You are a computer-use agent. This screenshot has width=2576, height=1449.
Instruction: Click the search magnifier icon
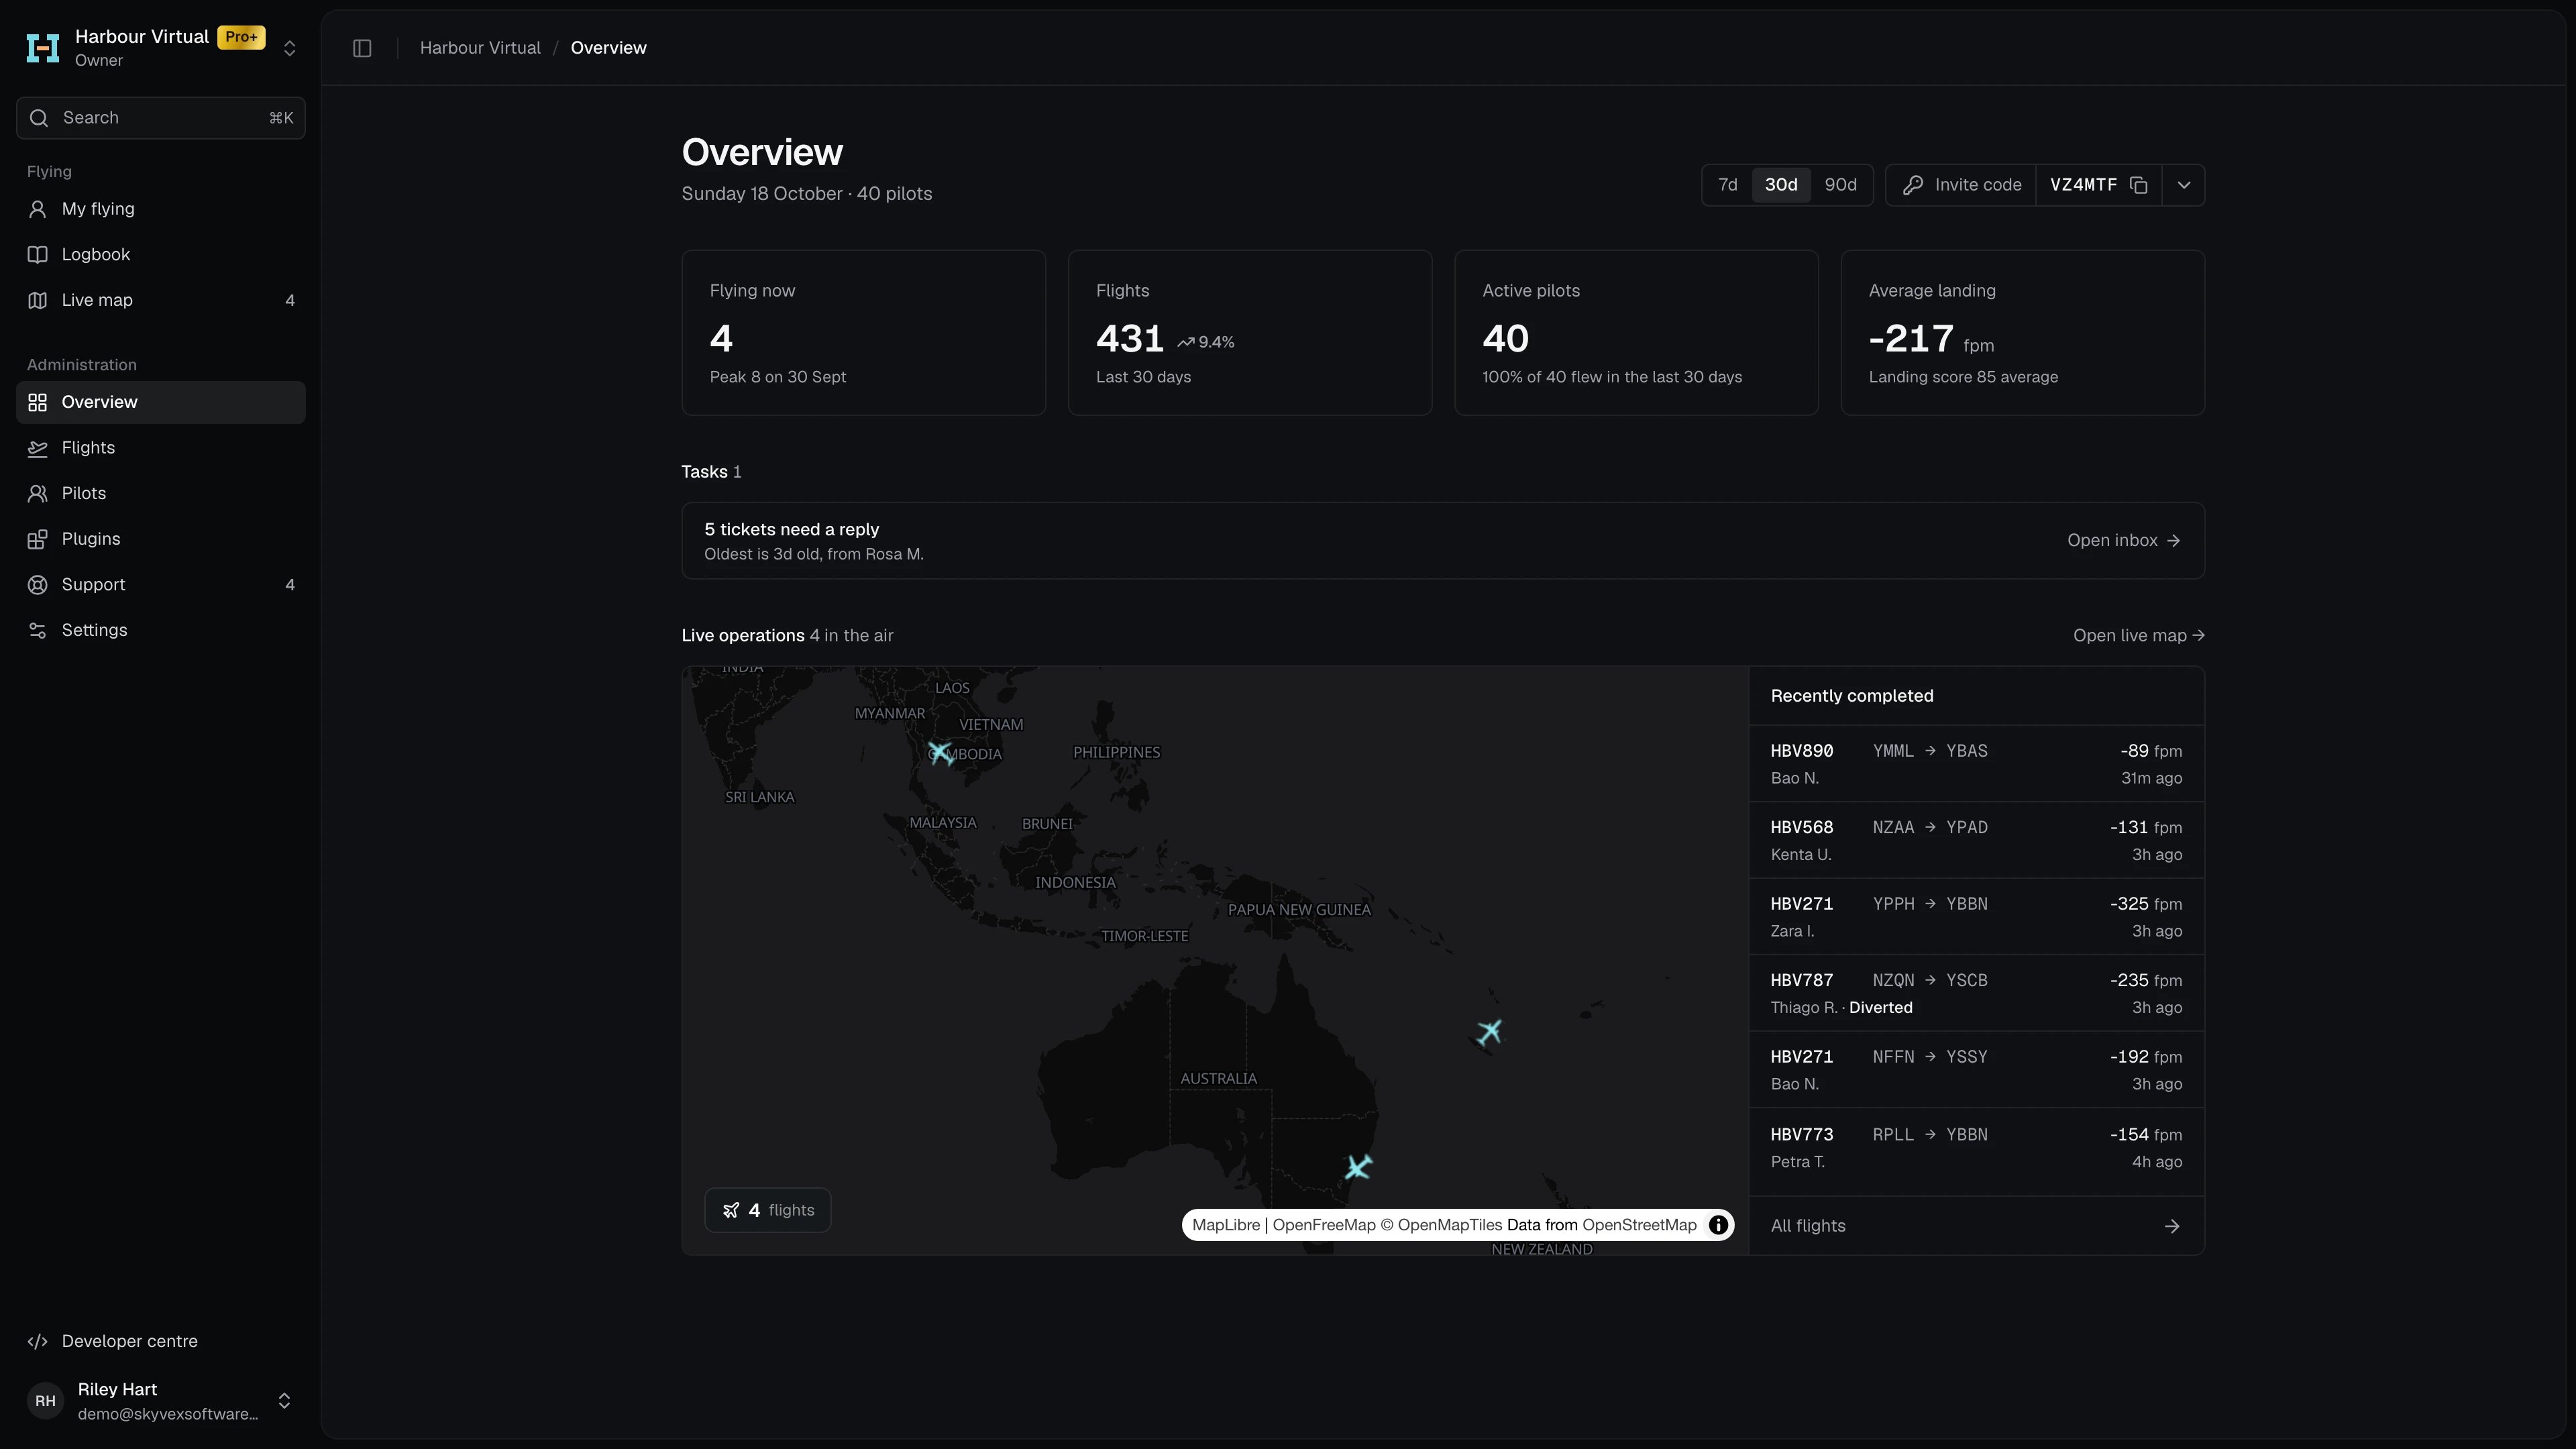39,118
